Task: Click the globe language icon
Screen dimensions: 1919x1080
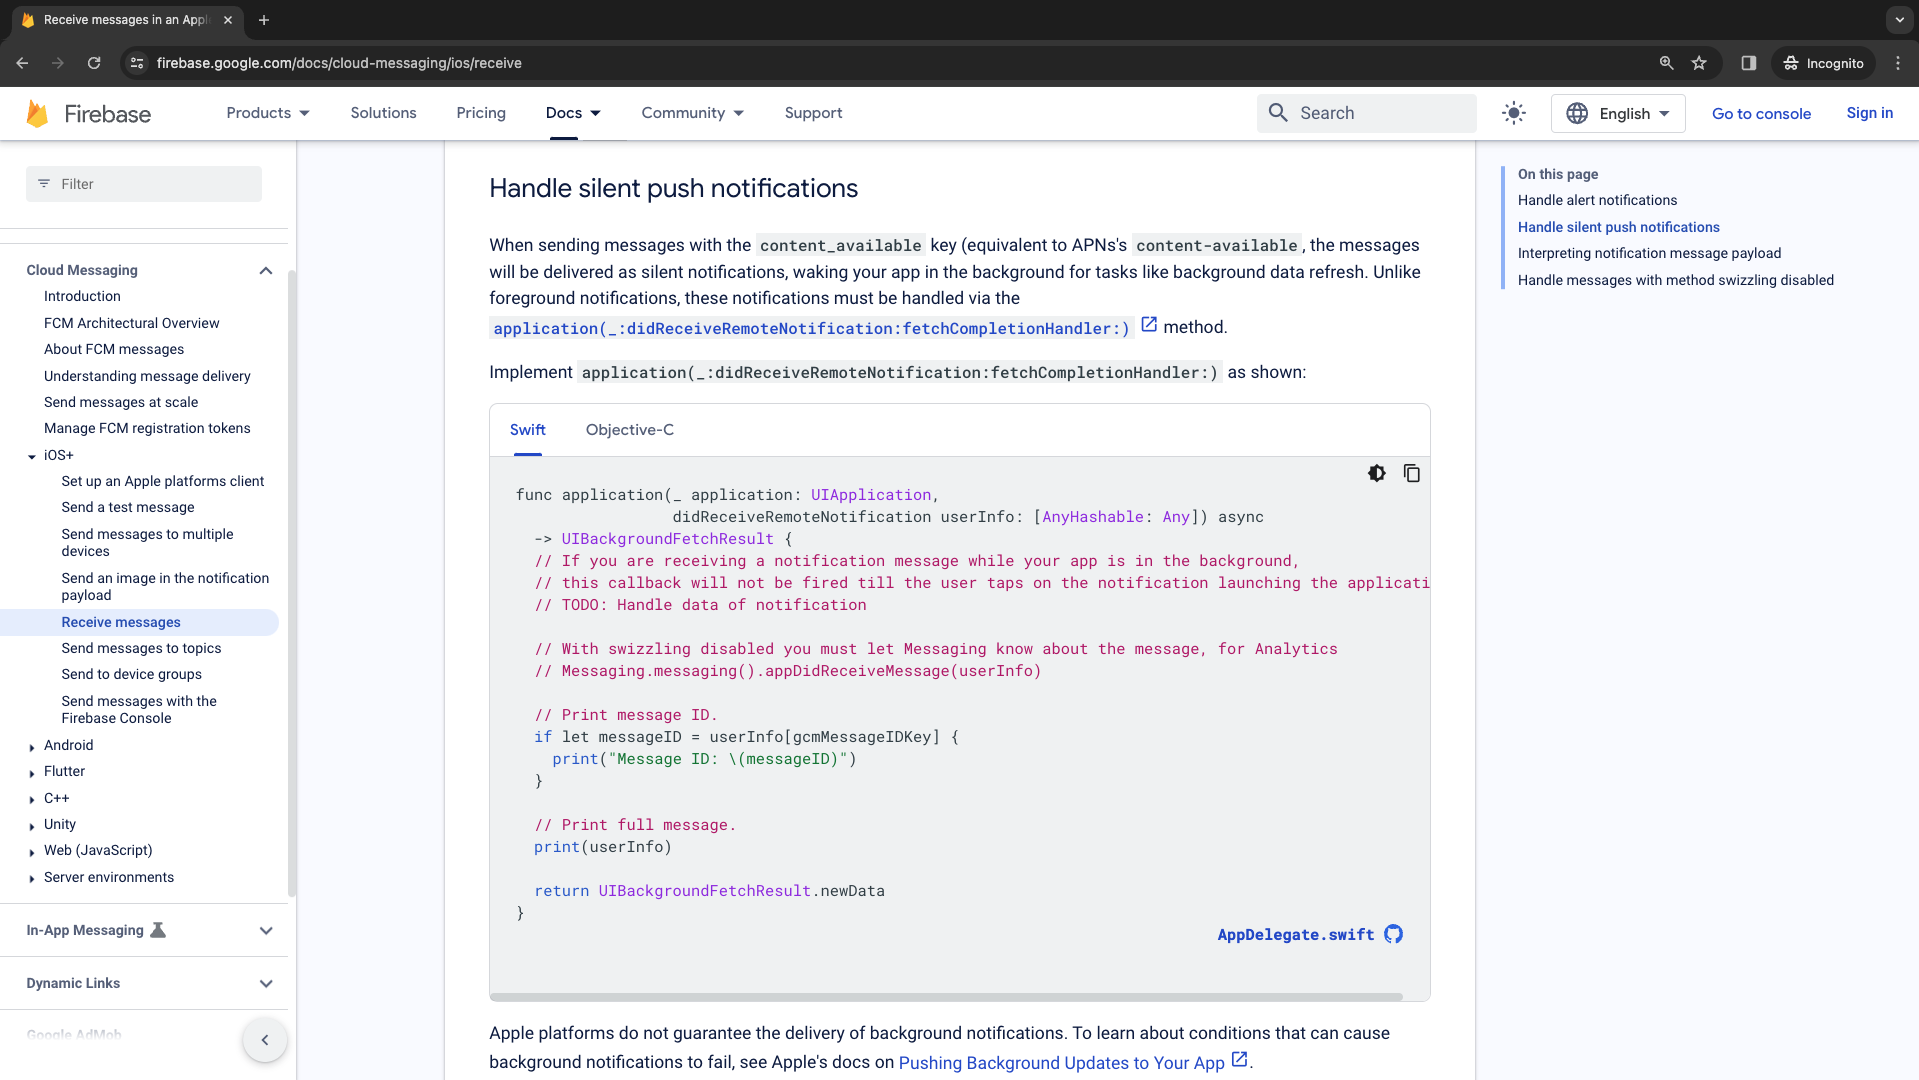Action: [x=1577, y=113]
